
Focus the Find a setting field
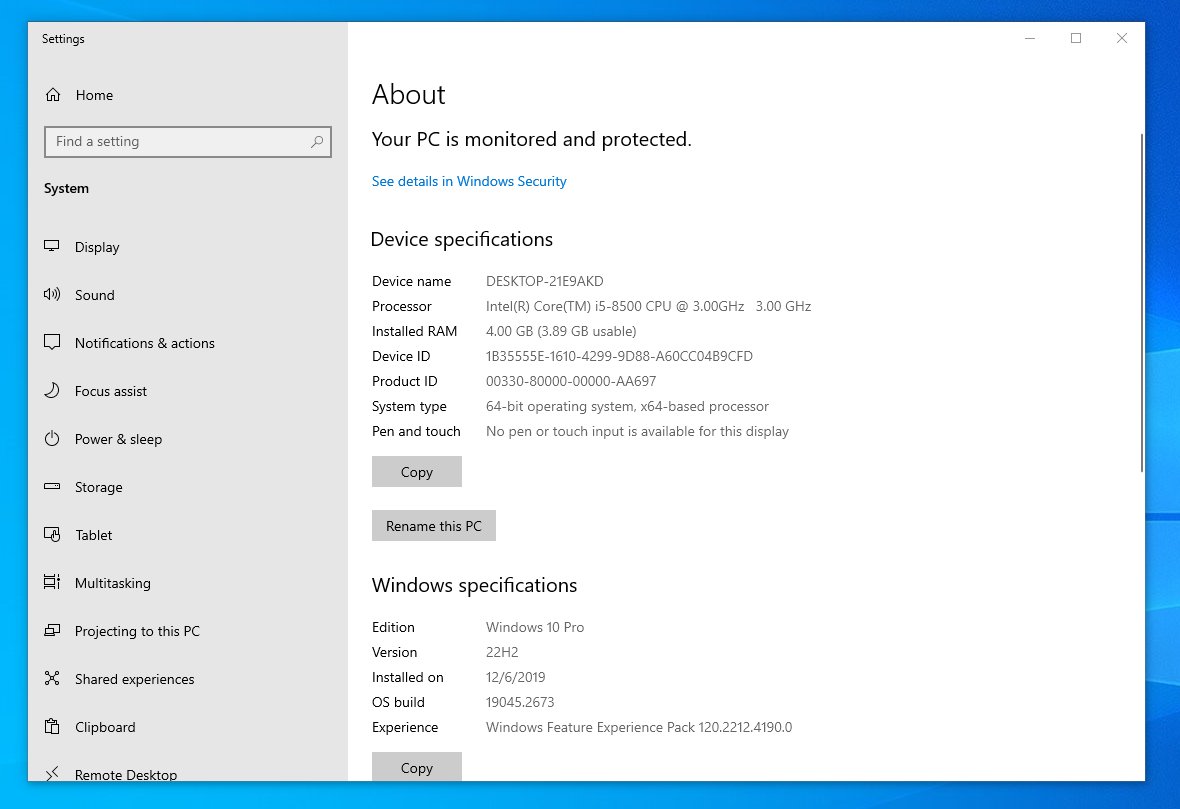(187, 141)
